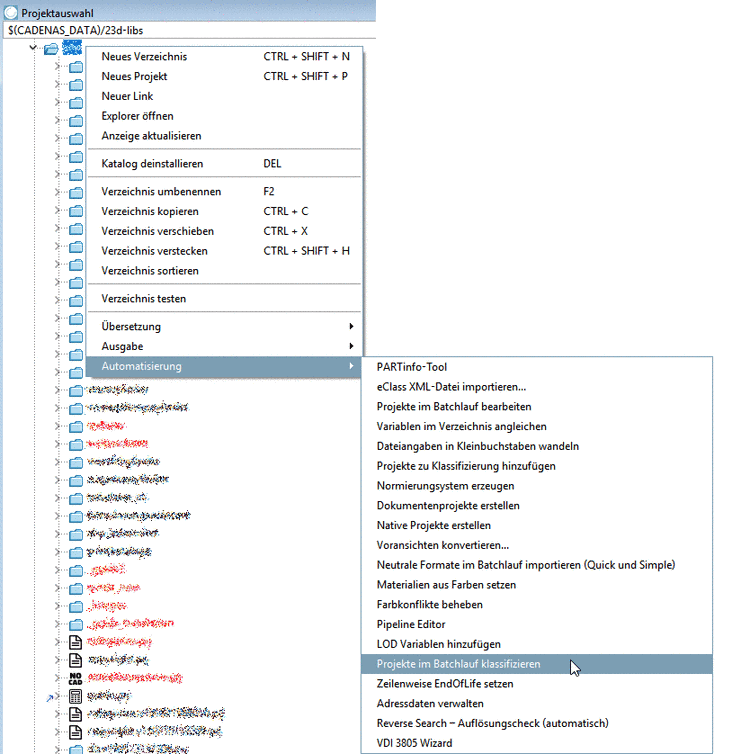Screen dimensions: 750x754
Task: Choose Adressdaten verwalten
Action: [537, 704]
